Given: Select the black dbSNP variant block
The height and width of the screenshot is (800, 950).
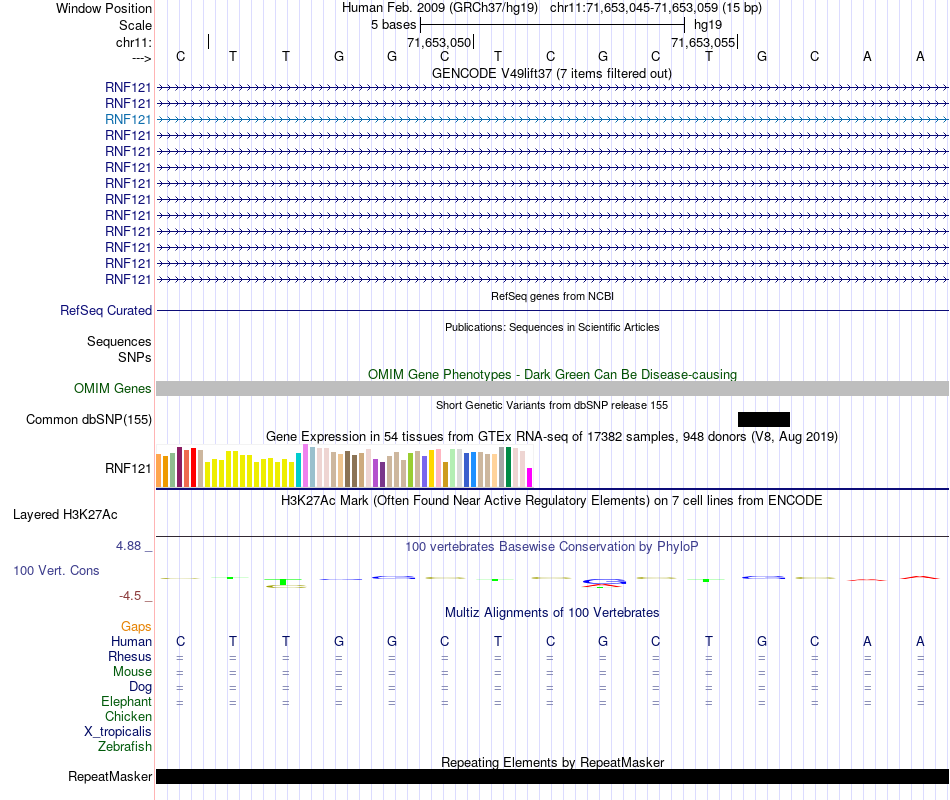Looking at the screenshot, I should (763, 419).
